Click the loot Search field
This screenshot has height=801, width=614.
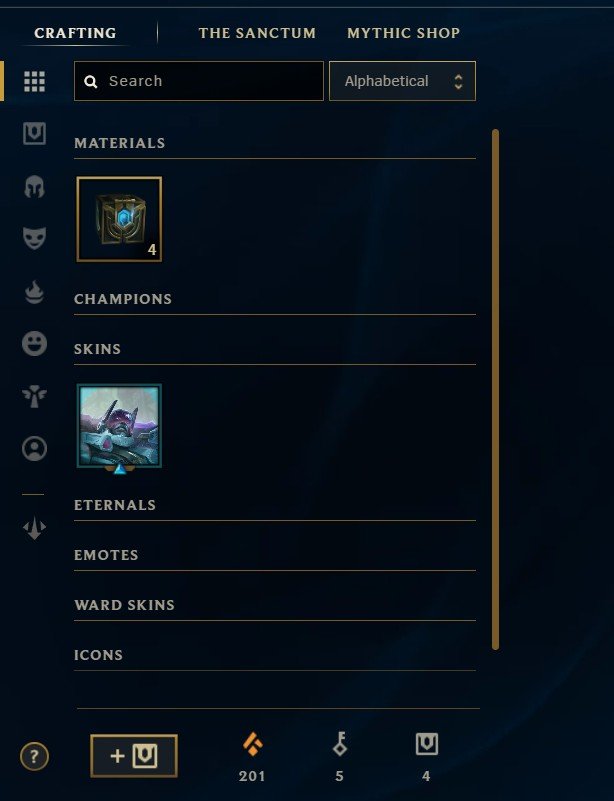click(199, 81)
